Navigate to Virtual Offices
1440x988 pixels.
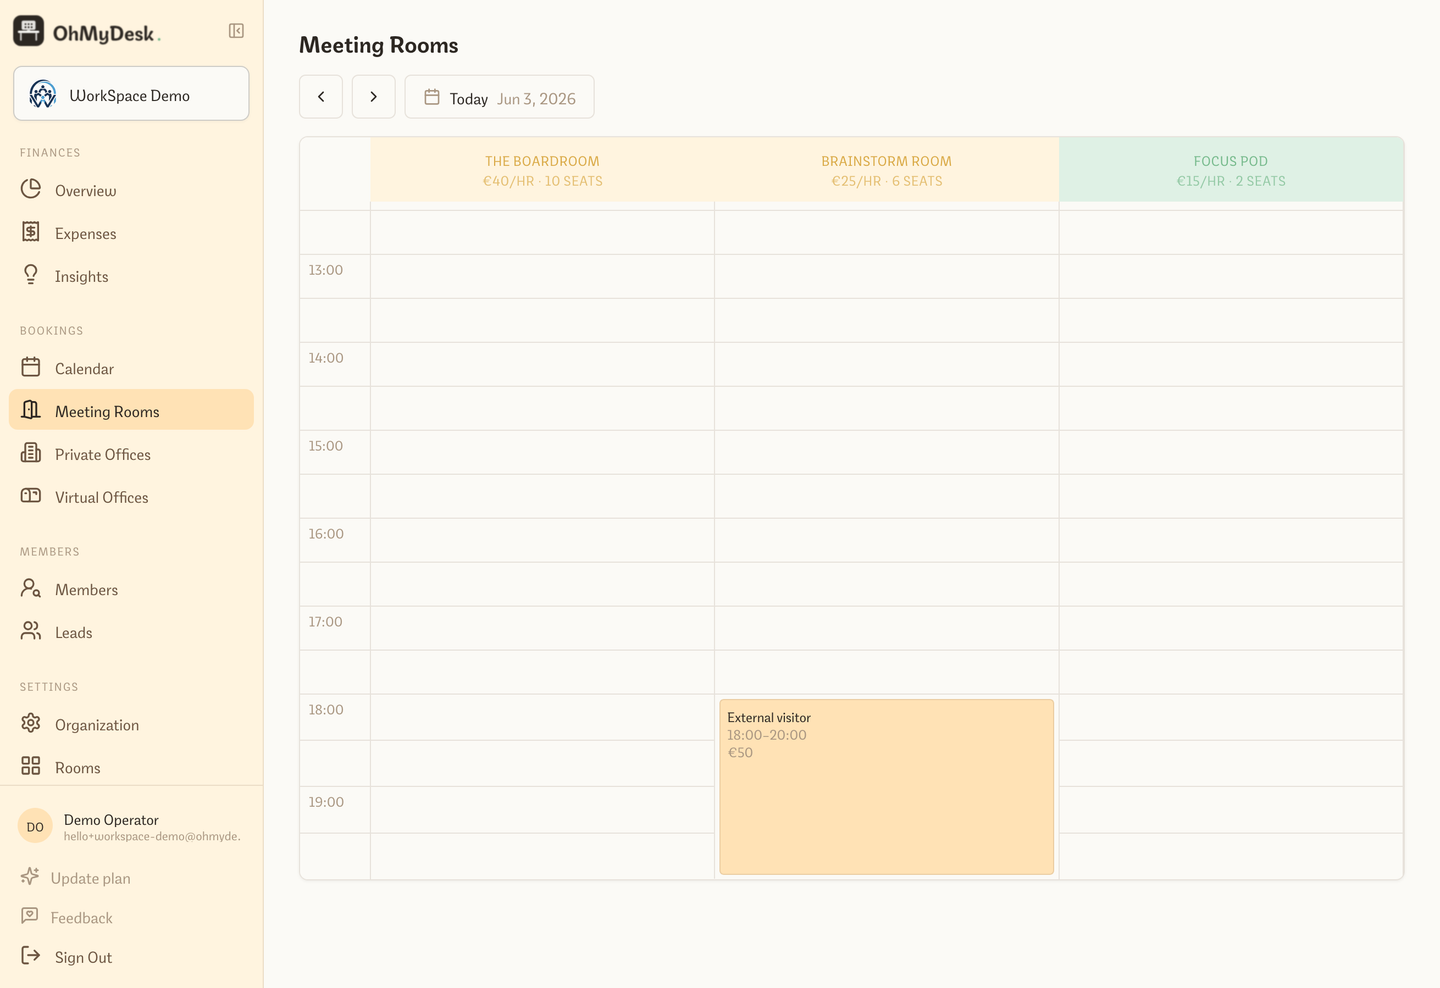[131, 497]
